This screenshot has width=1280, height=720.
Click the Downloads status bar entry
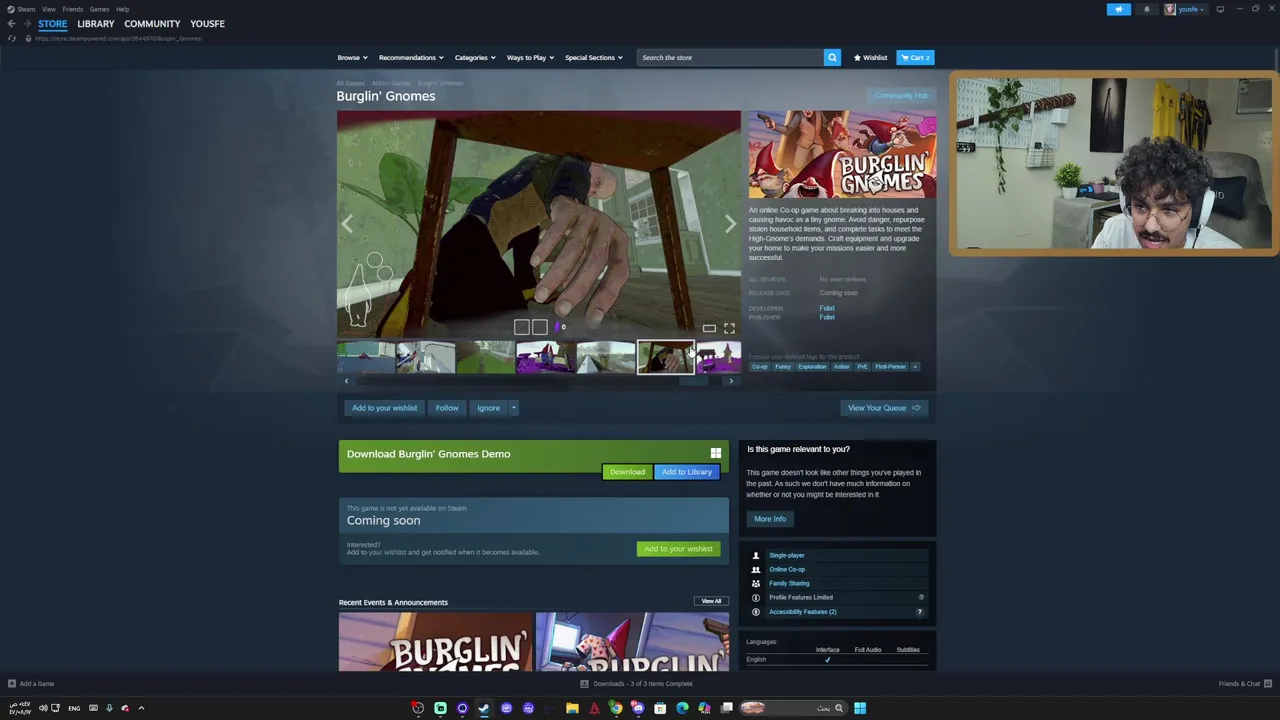(x=636, y=684)
